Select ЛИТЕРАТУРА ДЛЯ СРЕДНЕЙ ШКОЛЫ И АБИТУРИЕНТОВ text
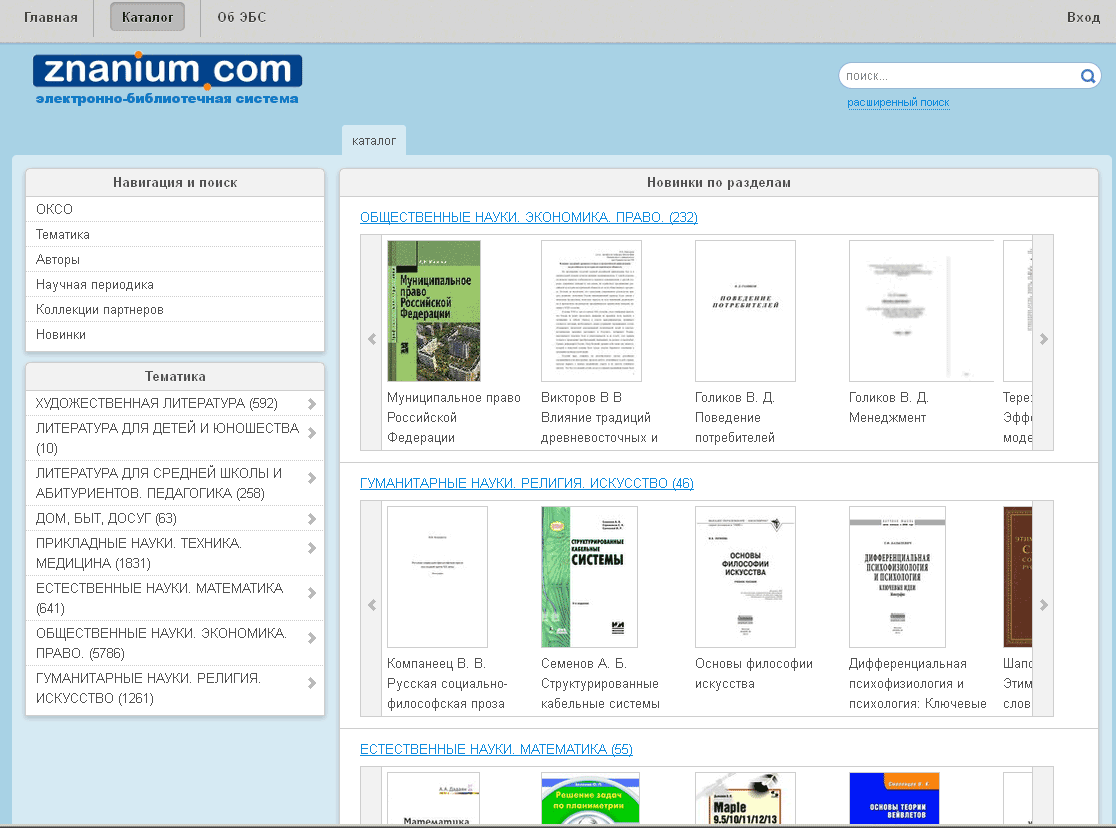This screenshot has width=1116, height=828. coord(159,483)
